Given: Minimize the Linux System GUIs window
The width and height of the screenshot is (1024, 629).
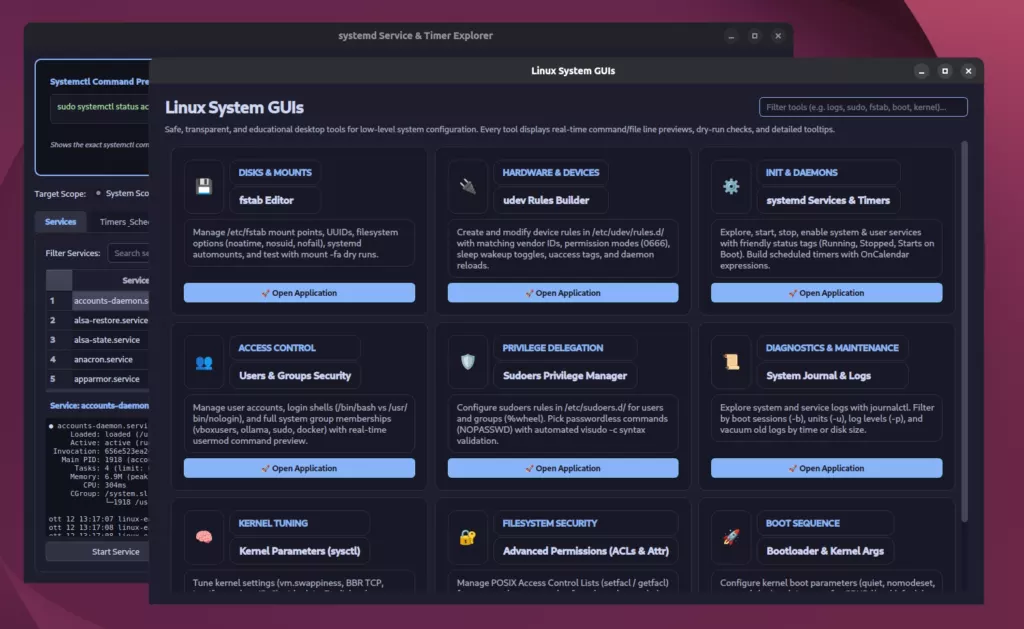Looking at the screenshot, I should (921, 71).
